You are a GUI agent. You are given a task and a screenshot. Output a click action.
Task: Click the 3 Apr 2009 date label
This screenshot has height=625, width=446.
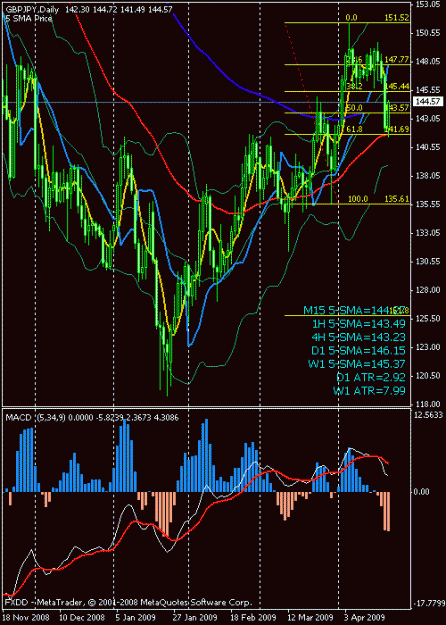point(365,617)
